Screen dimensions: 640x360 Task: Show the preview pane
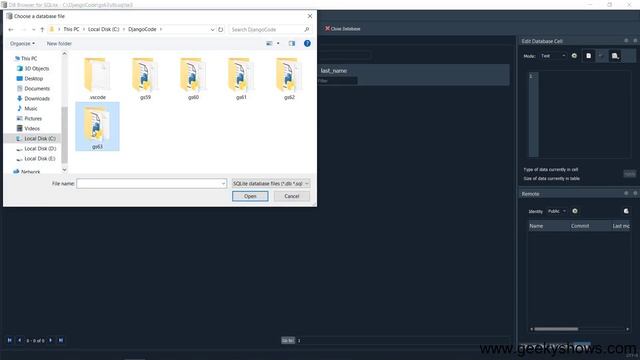(x=291, y=43)
